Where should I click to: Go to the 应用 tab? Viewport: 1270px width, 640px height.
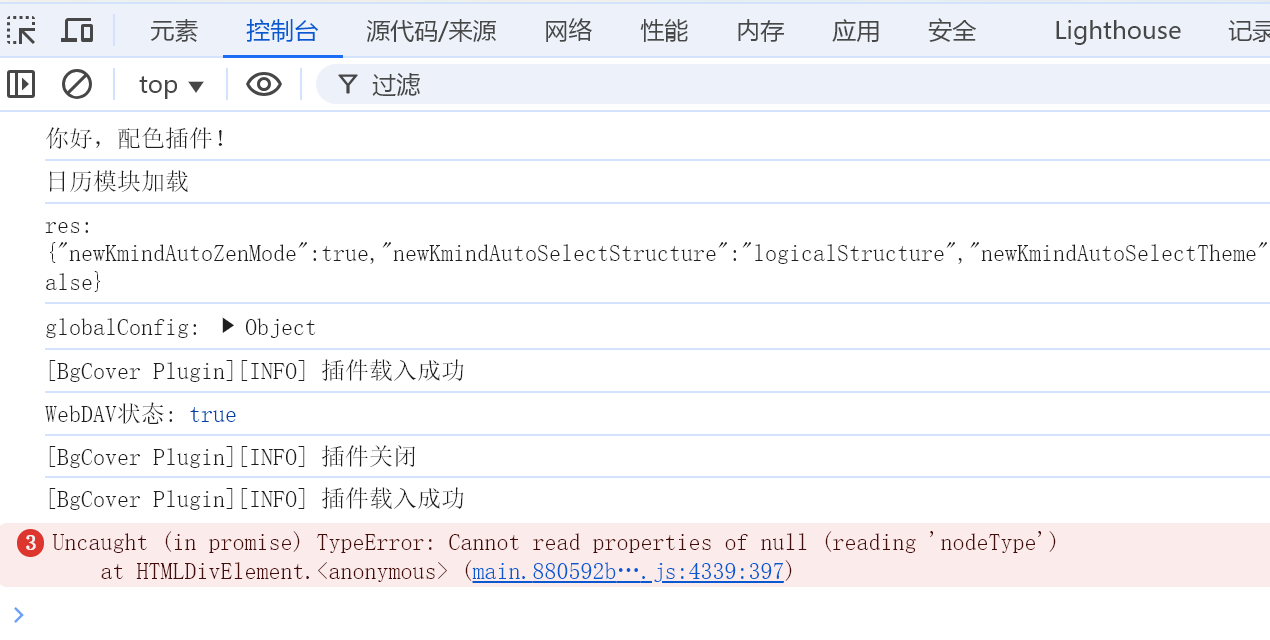coord(856,31)
